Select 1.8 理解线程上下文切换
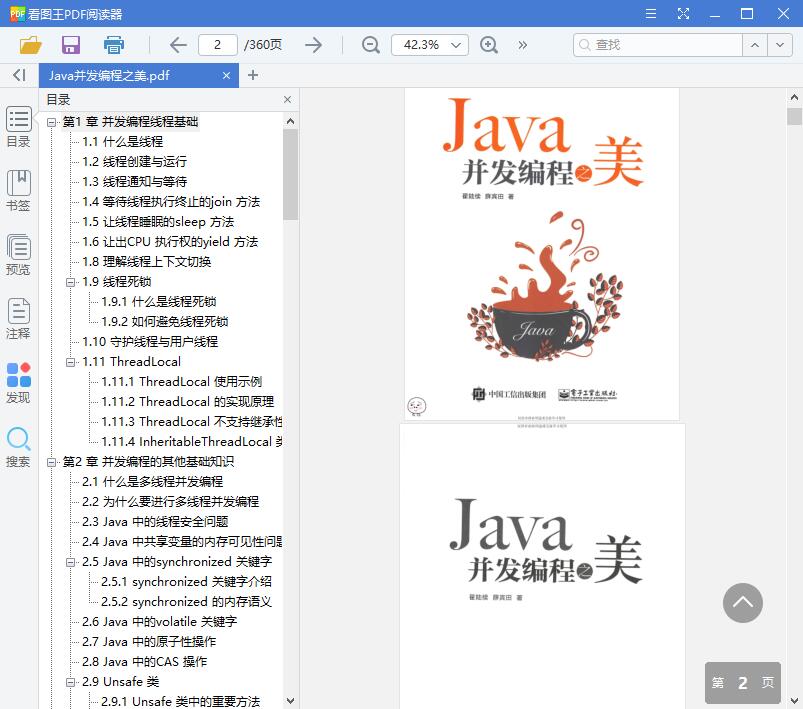 [x=146, y=261]
